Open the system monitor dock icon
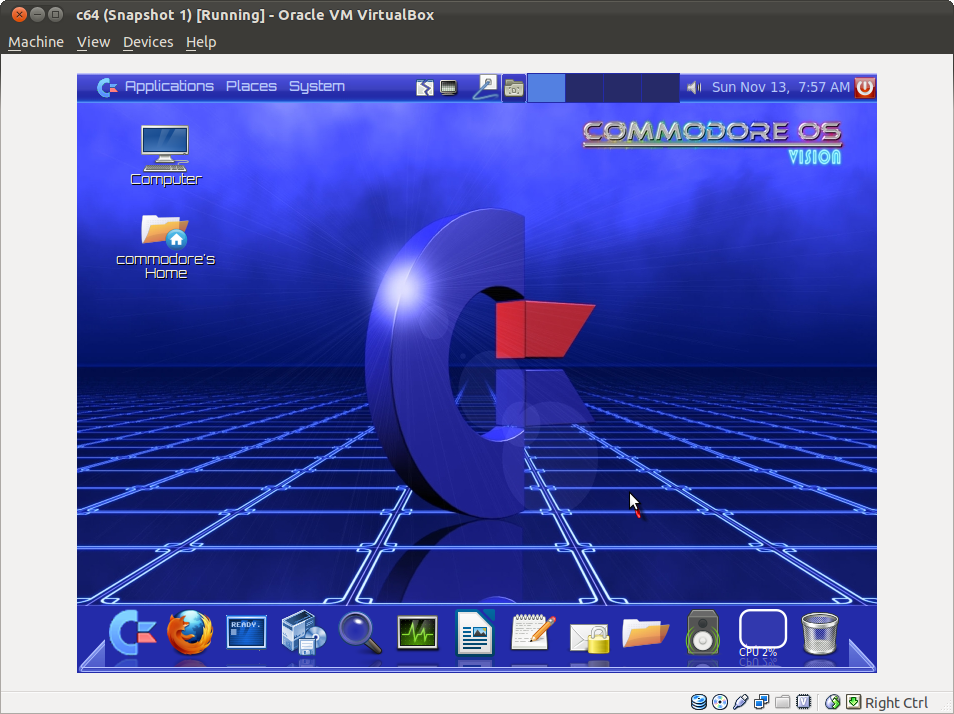The image size is (954, 714). [x=417, y=633]
